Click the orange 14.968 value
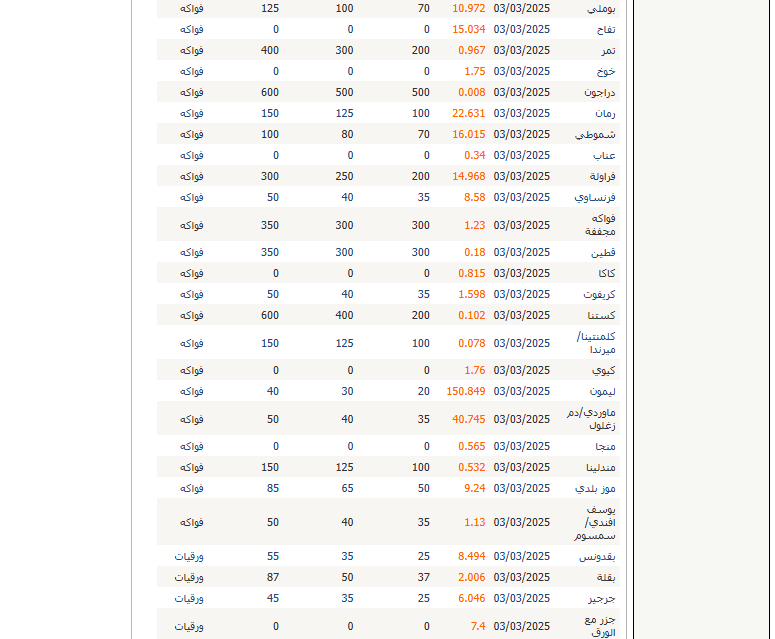This screenshot has width=775, height=639. (468, 176)
